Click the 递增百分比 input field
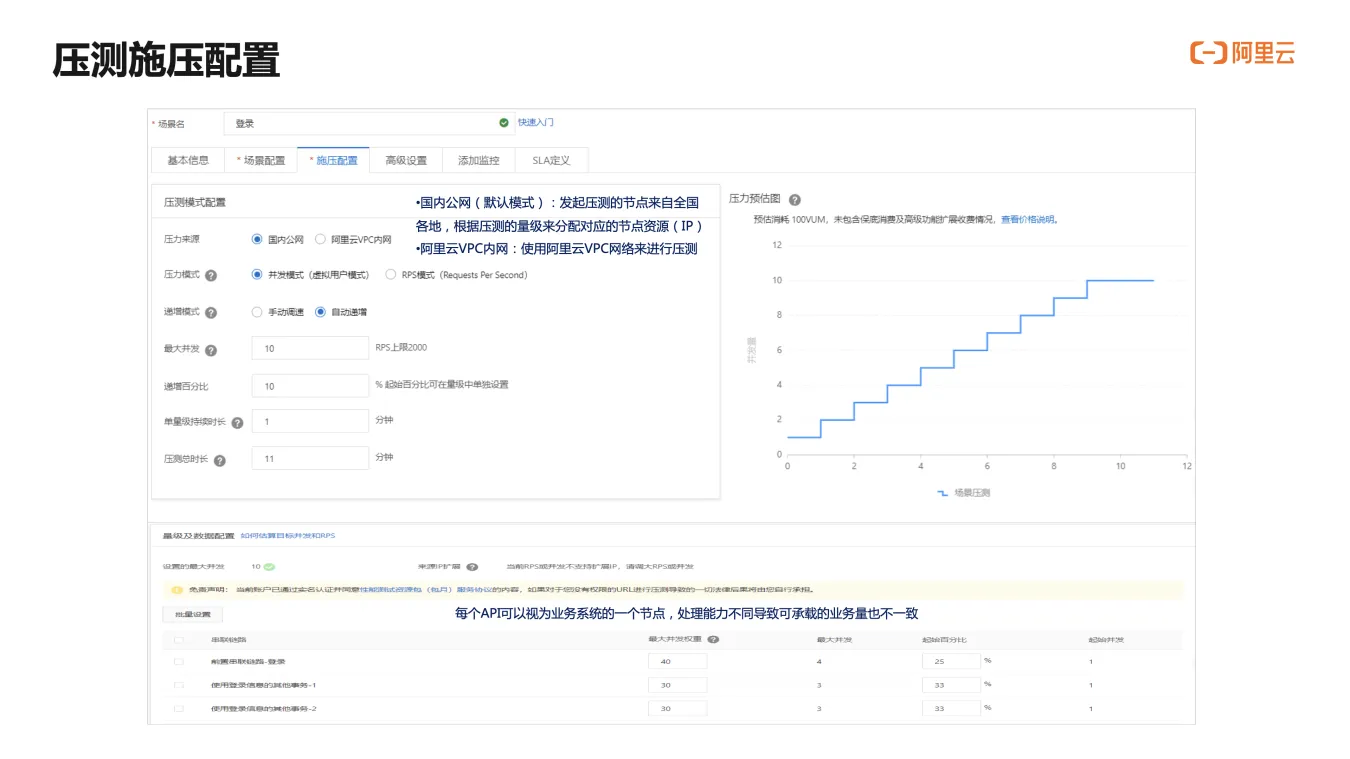 [x=310, y=386]
